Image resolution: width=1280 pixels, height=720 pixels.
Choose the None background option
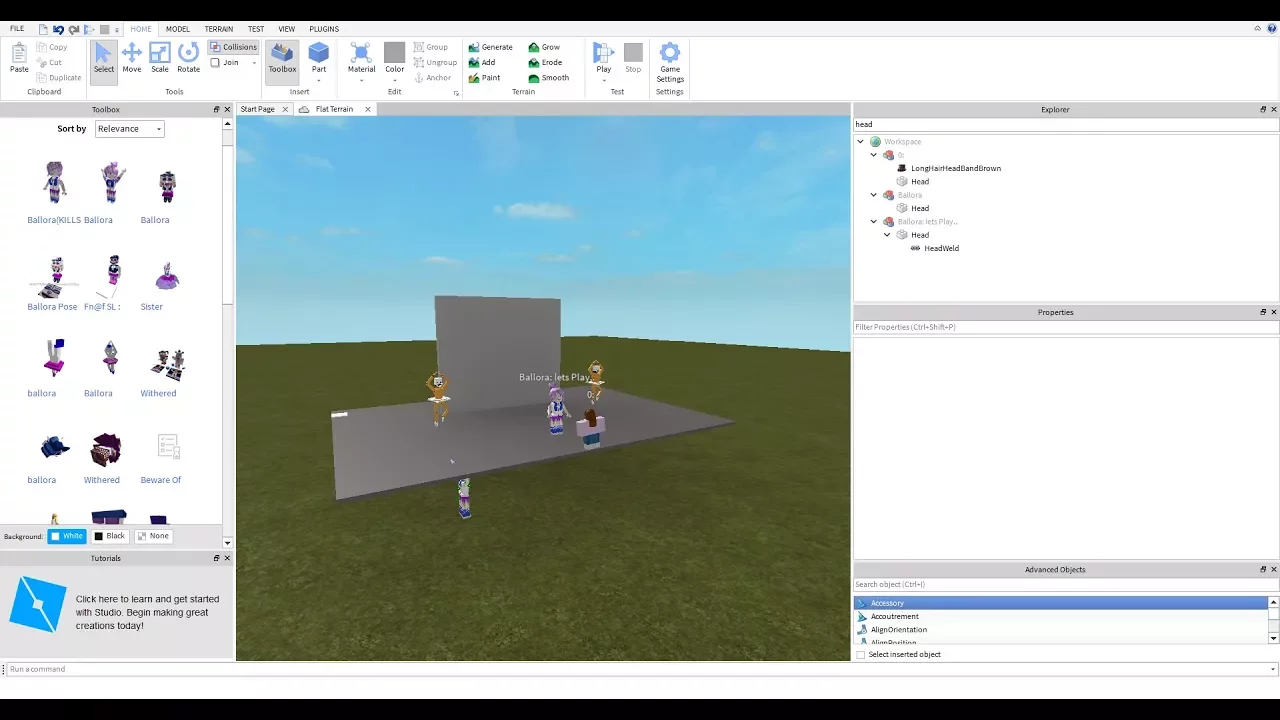(x=153, y=536)
